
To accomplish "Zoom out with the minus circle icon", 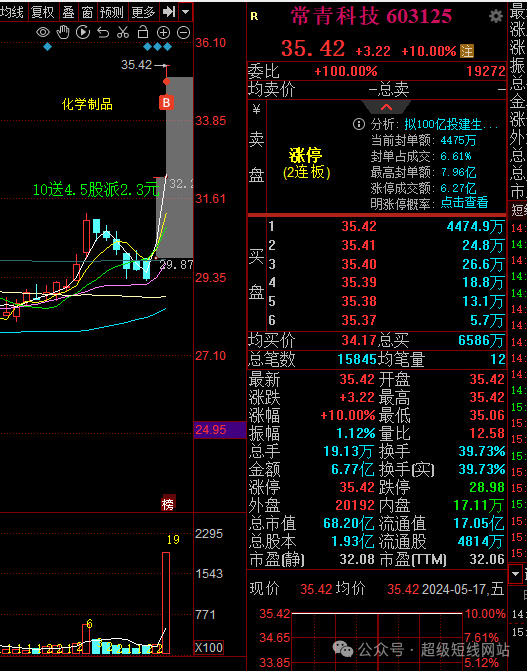I will (x=183, y=33).
